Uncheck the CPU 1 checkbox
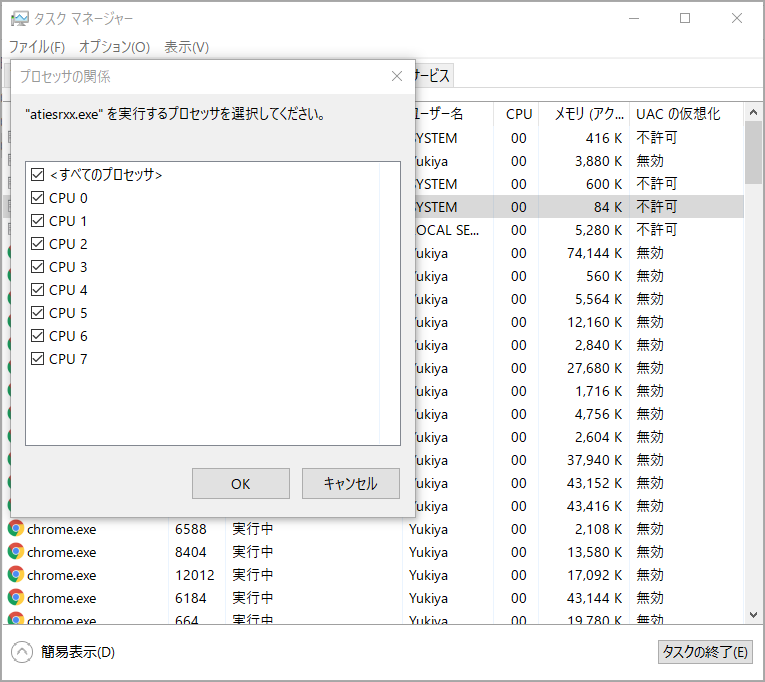 pyautogui.click(x=38, y=221)
